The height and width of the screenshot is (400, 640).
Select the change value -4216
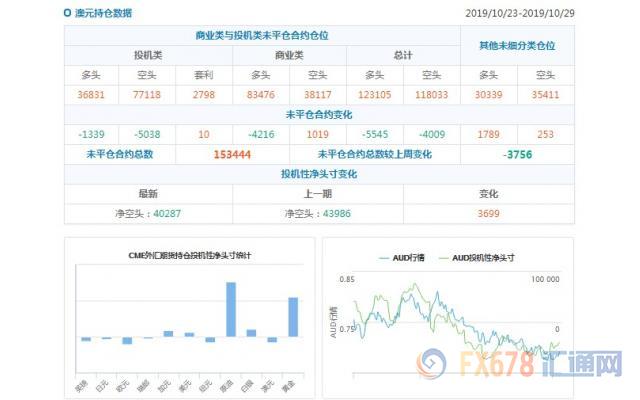(261, 134)
